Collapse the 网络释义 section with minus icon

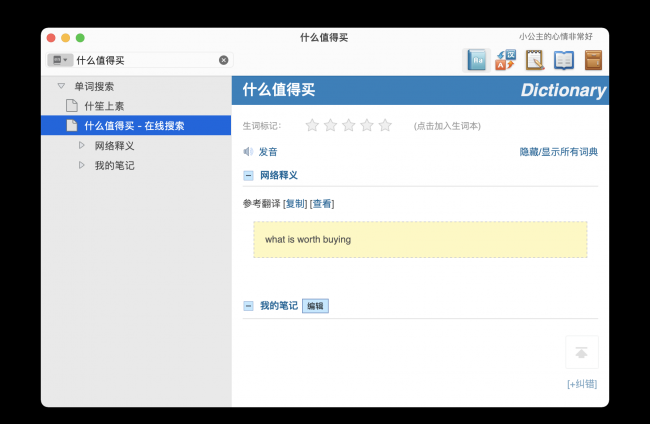click(x=248, y=176)
